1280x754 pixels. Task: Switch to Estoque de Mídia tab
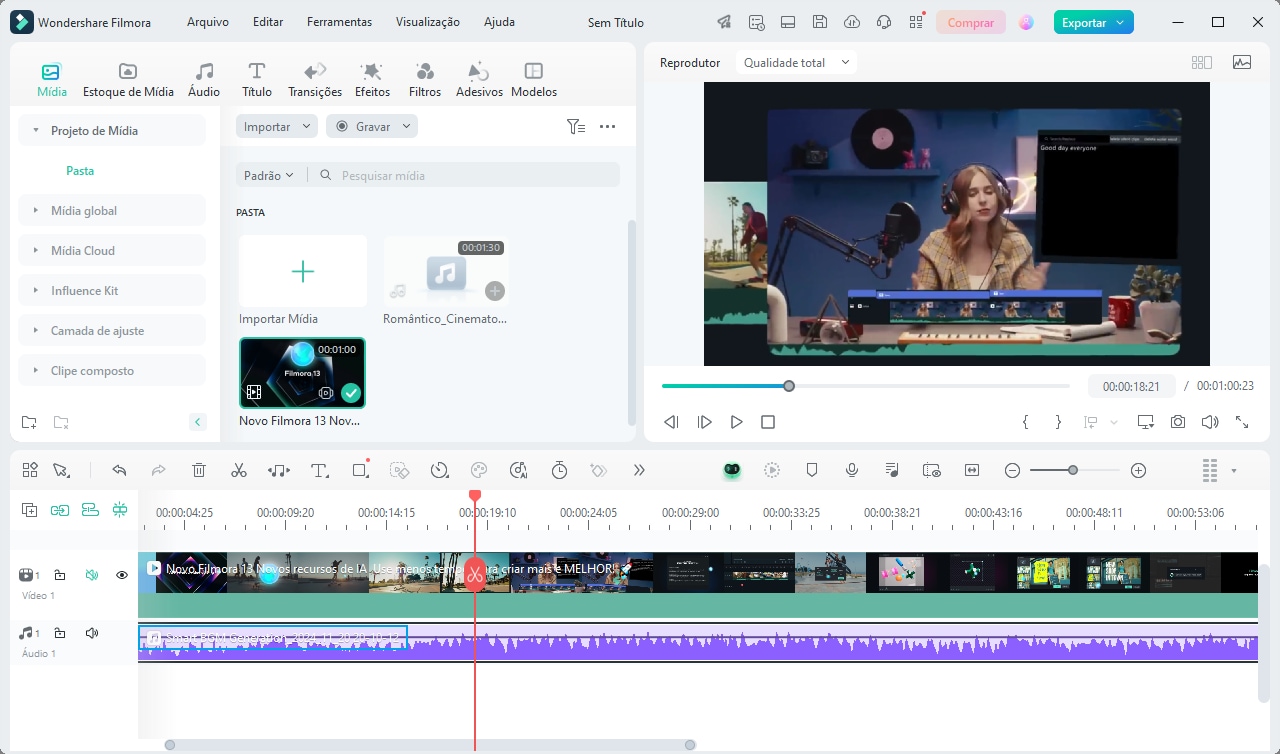128,80
